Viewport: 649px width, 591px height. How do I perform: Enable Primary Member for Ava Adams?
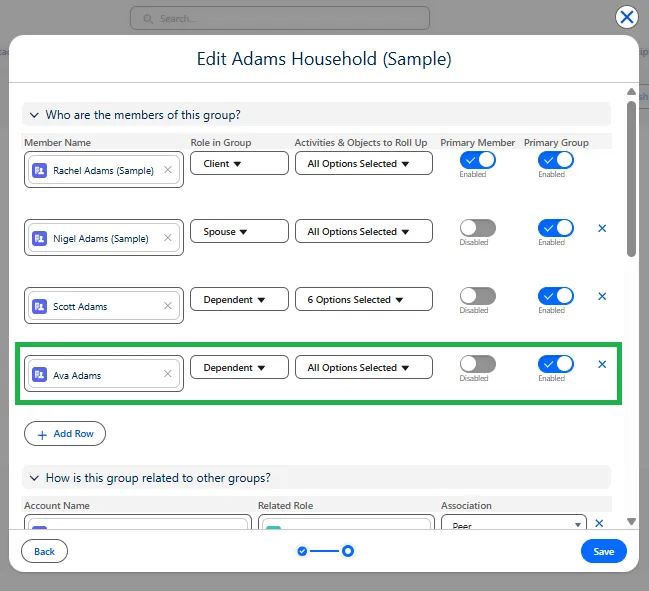(478, 364)
